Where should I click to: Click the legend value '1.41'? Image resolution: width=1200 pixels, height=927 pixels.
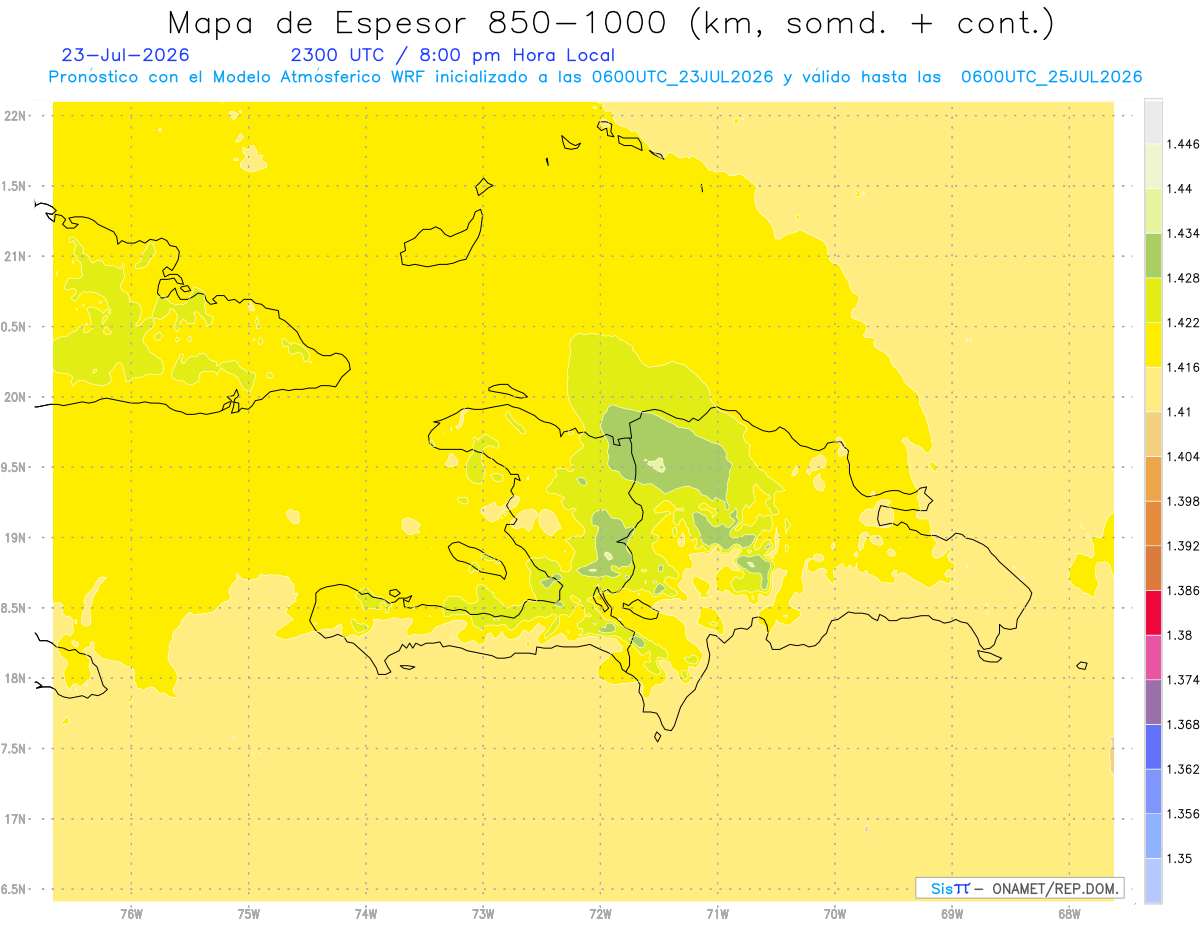(x=1179, y=412)
